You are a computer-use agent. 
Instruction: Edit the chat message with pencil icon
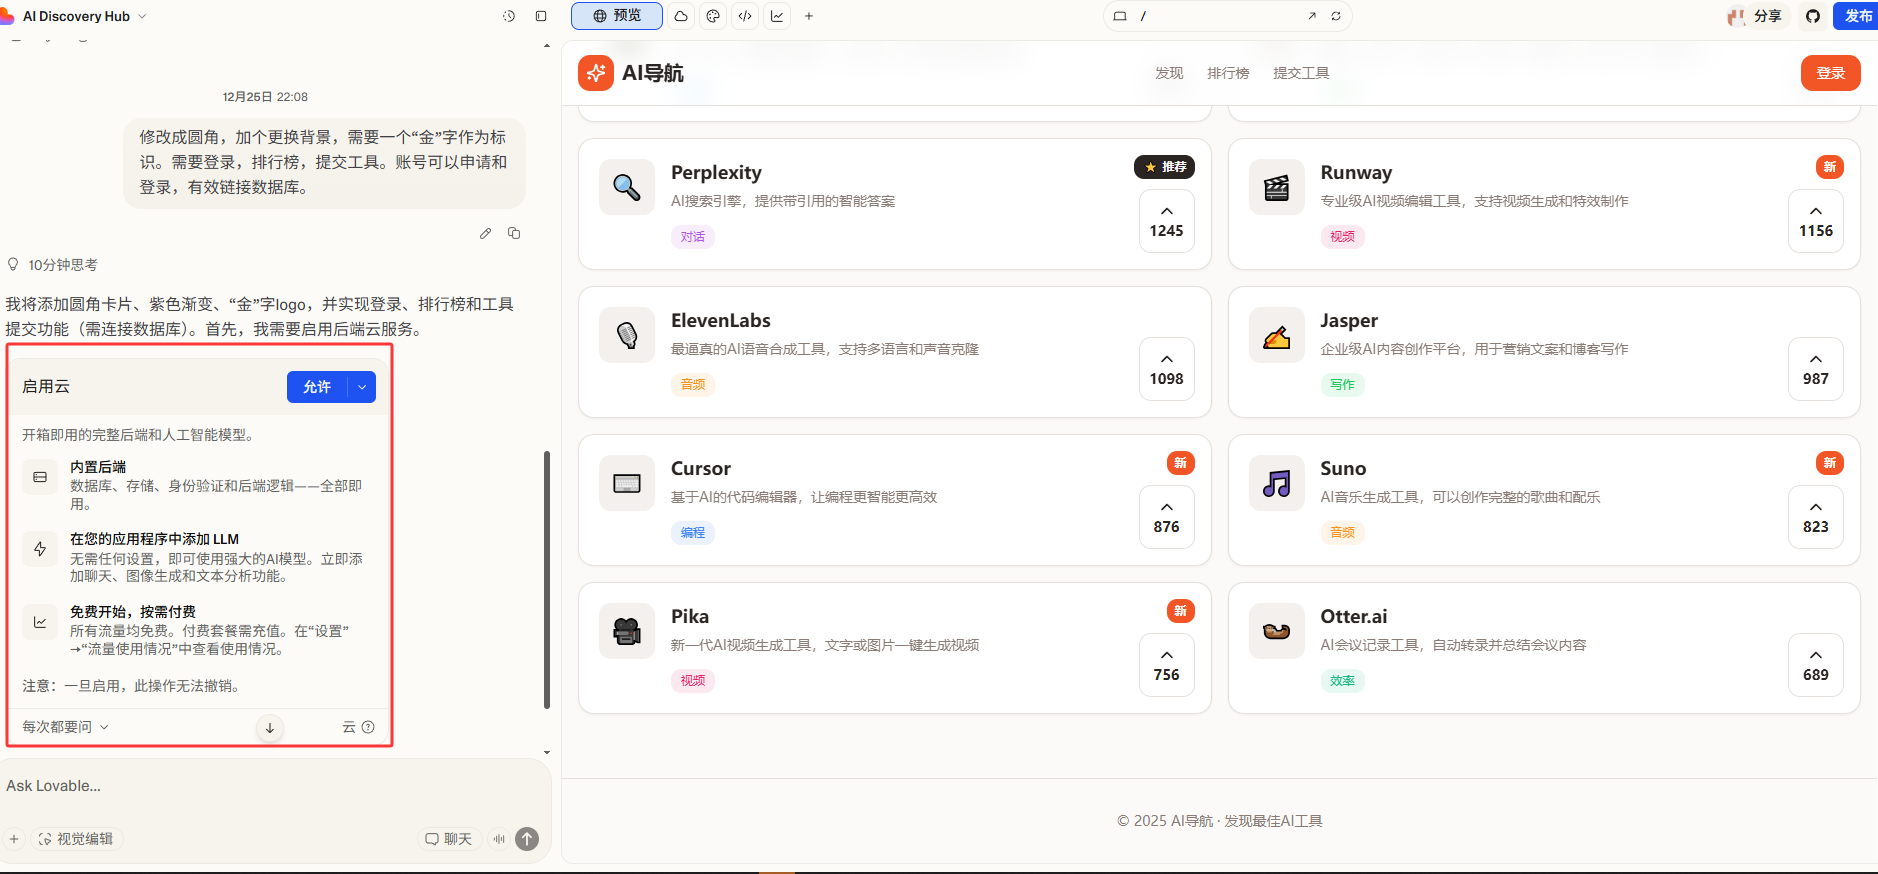point(485,233)
